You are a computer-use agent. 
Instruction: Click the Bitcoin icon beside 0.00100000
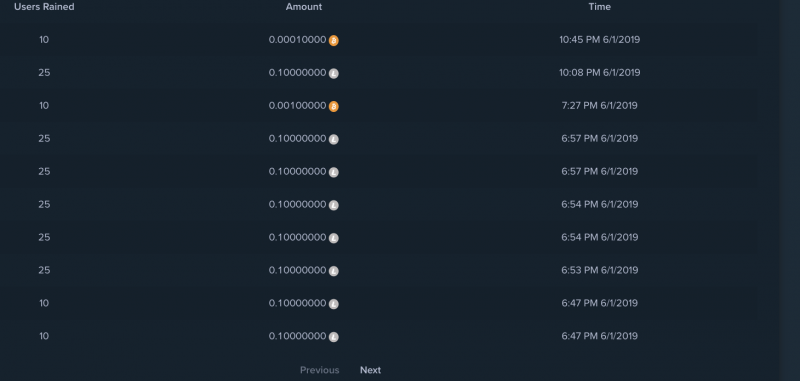click(333, 106)
